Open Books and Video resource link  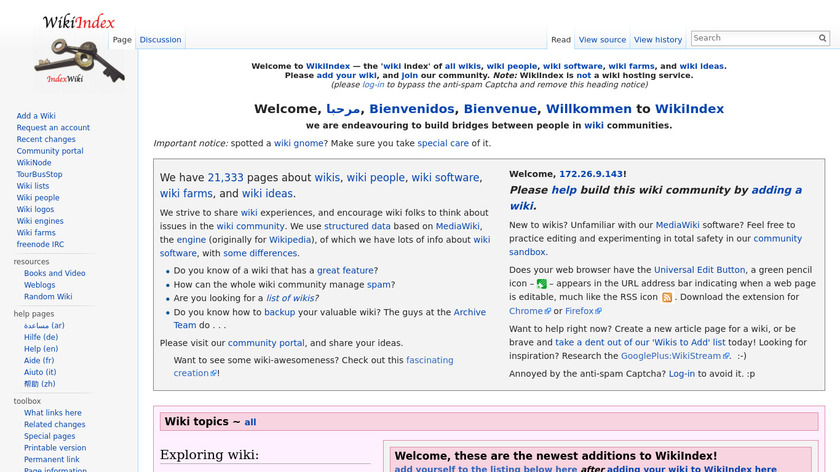coord(55,273)
